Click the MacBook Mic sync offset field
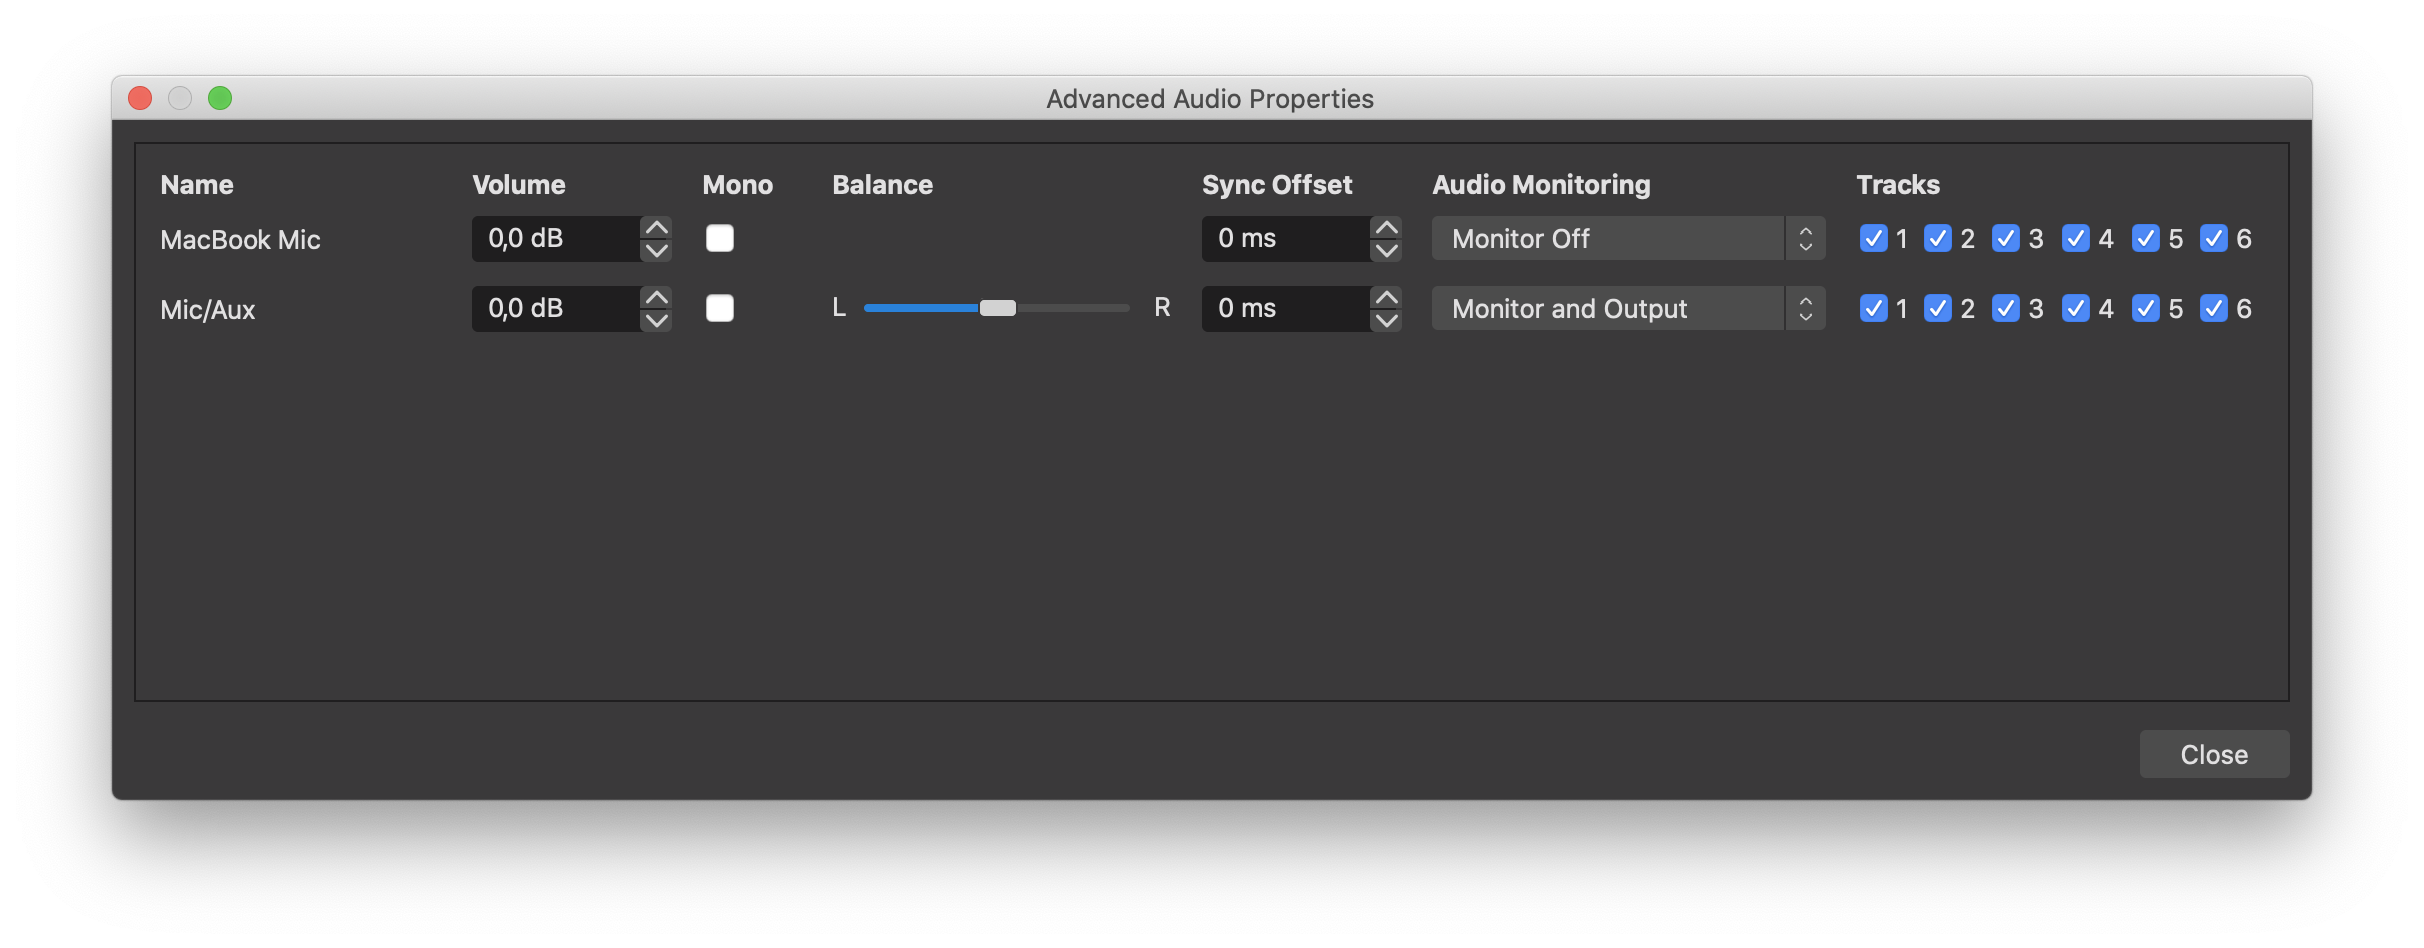Viewport: 2424px width, 948px height. [x=1286, y=238]
